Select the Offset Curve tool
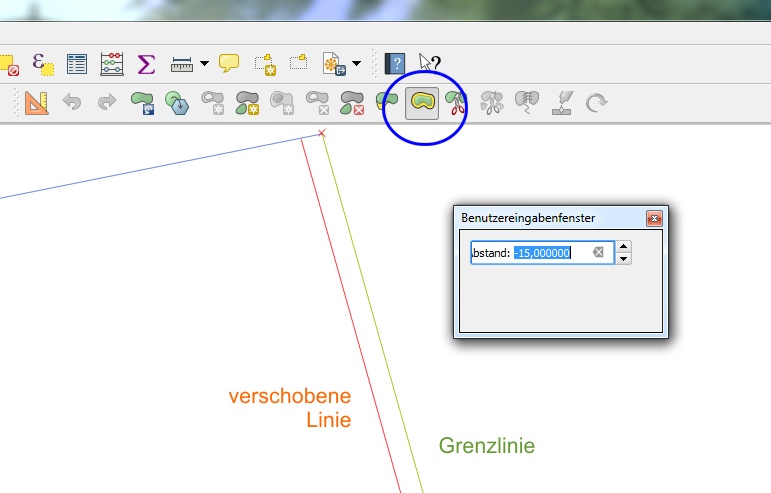Screen dimensions: 771x493 coord(421,102)
